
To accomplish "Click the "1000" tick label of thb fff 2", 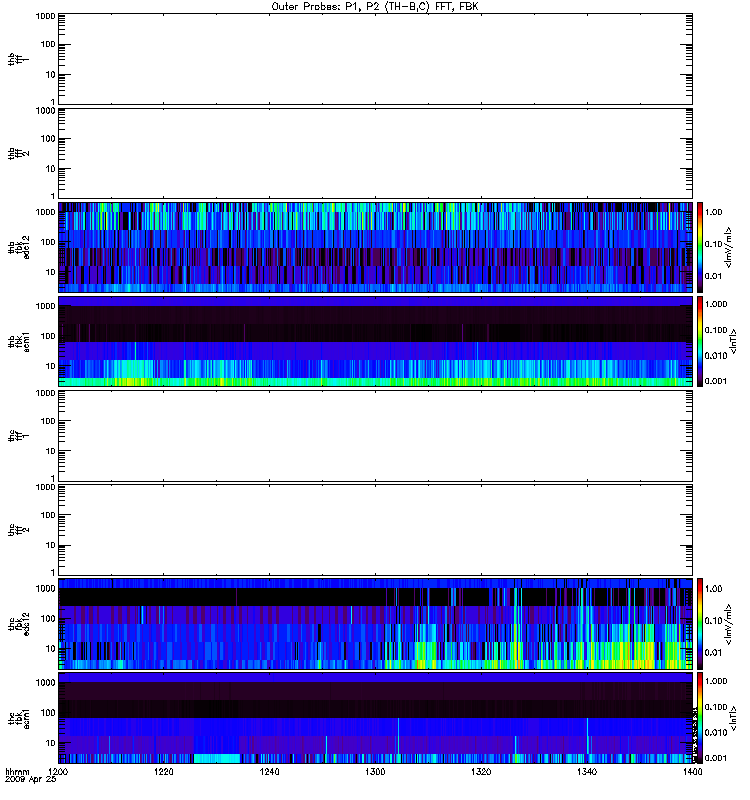I will click(45, 111).
